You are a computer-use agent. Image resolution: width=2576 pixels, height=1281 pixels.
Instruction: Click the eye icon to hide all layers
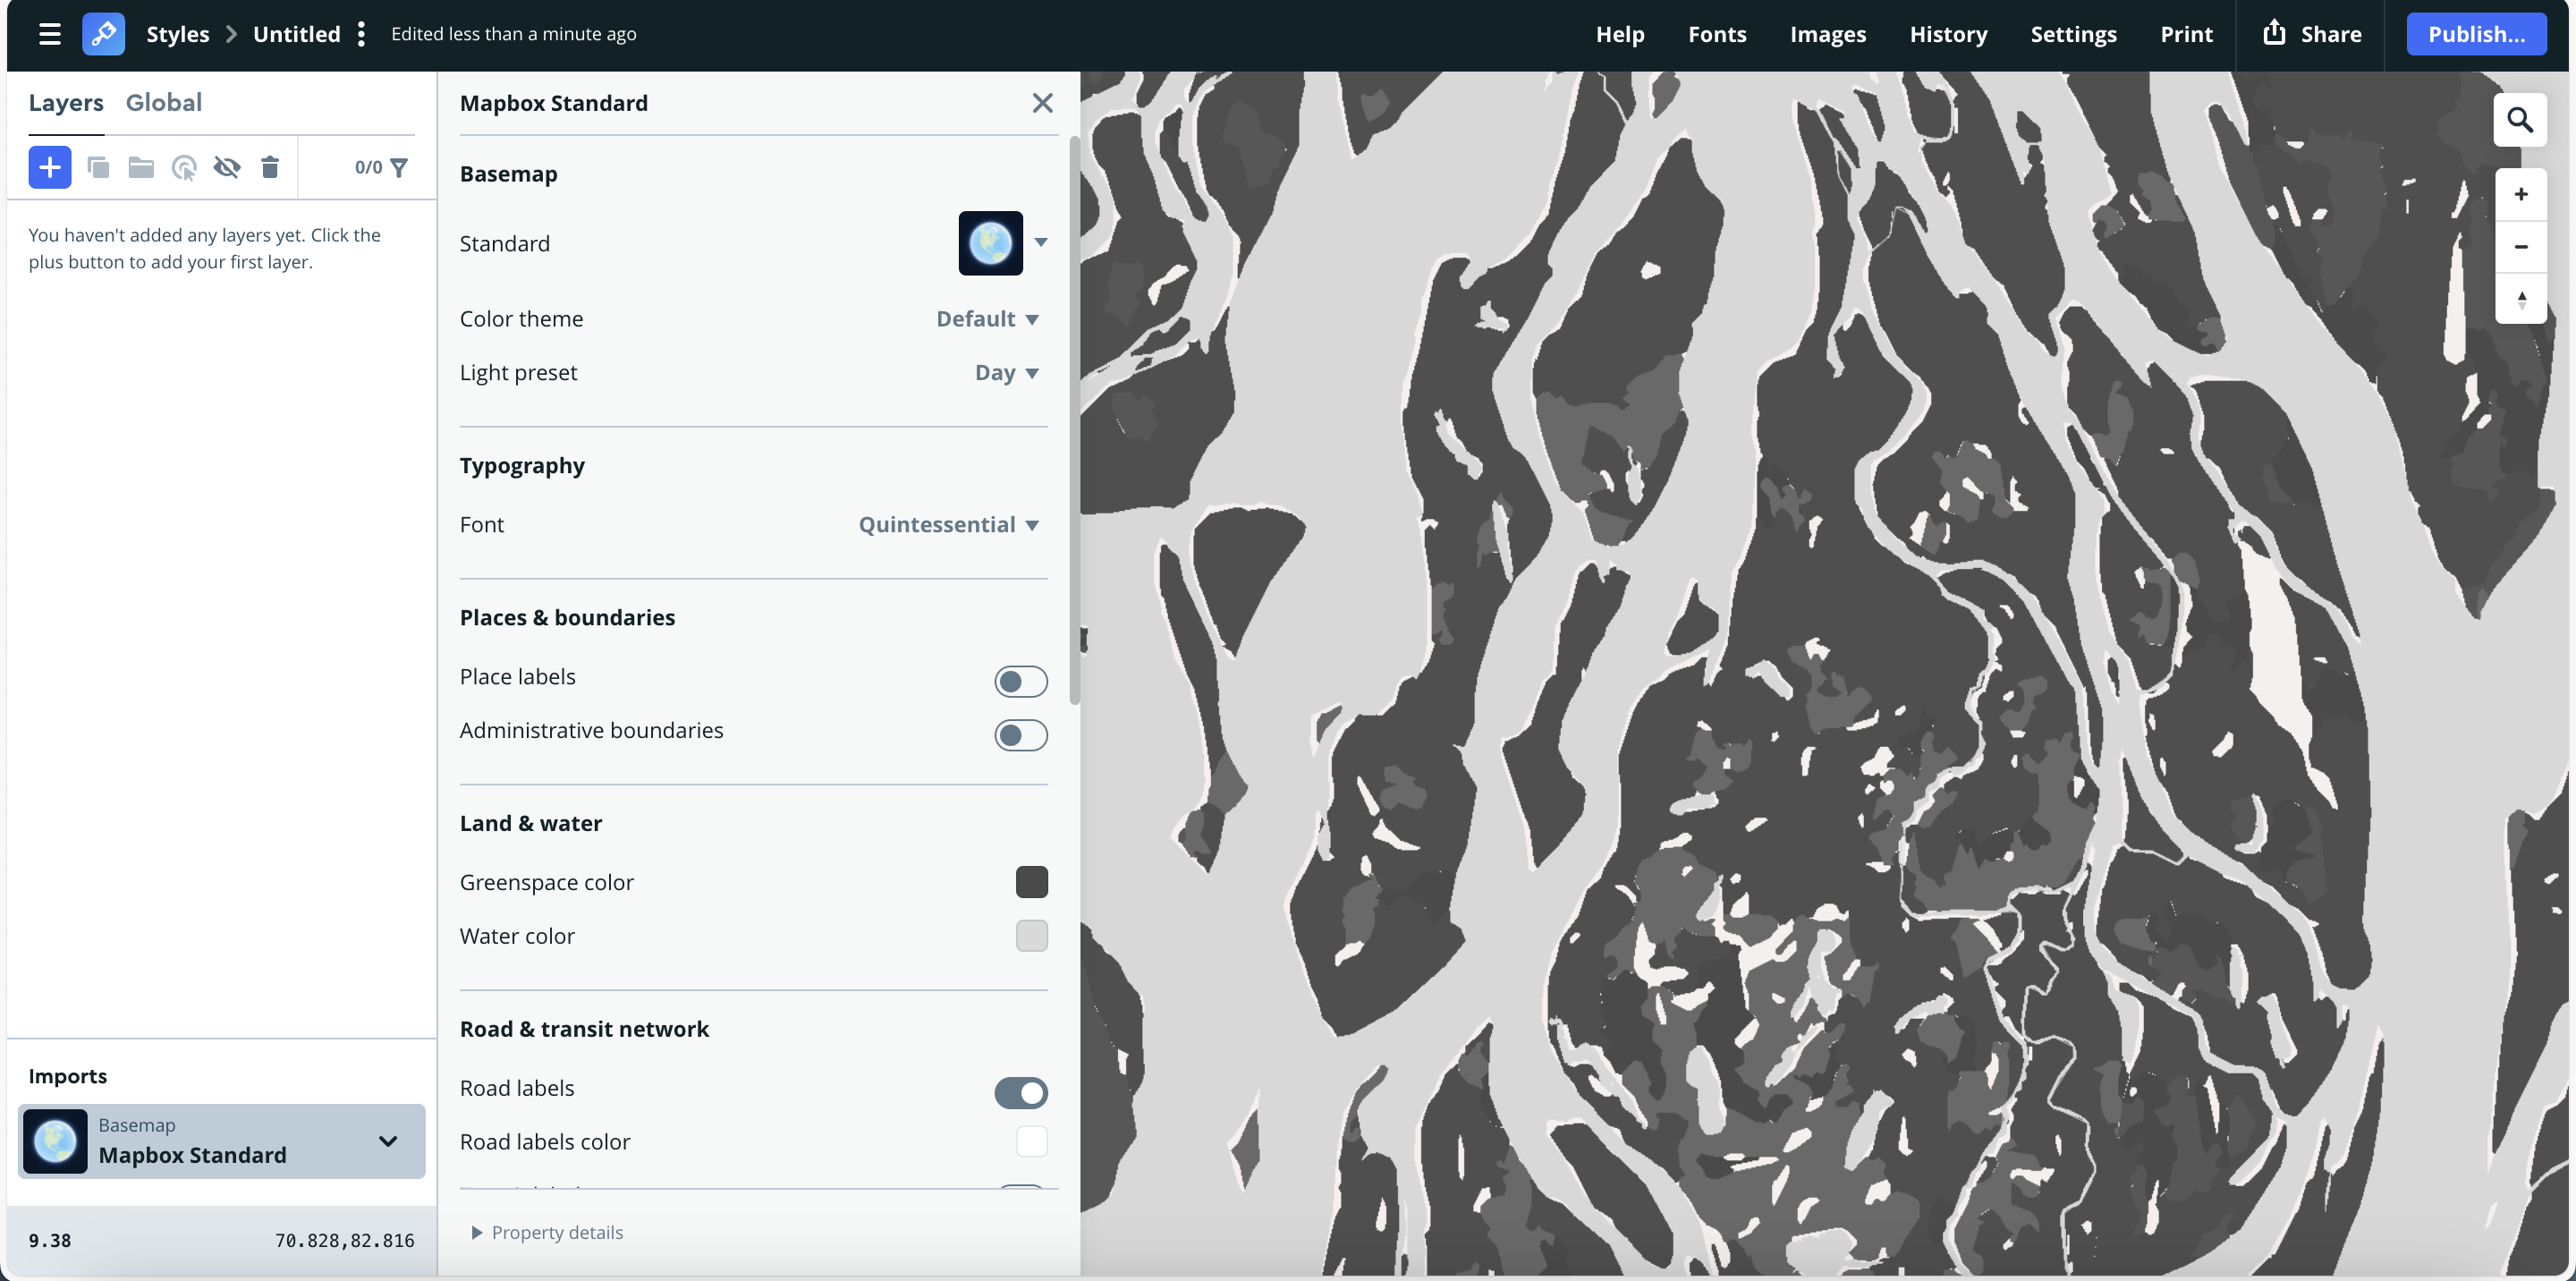click(227, 167)
